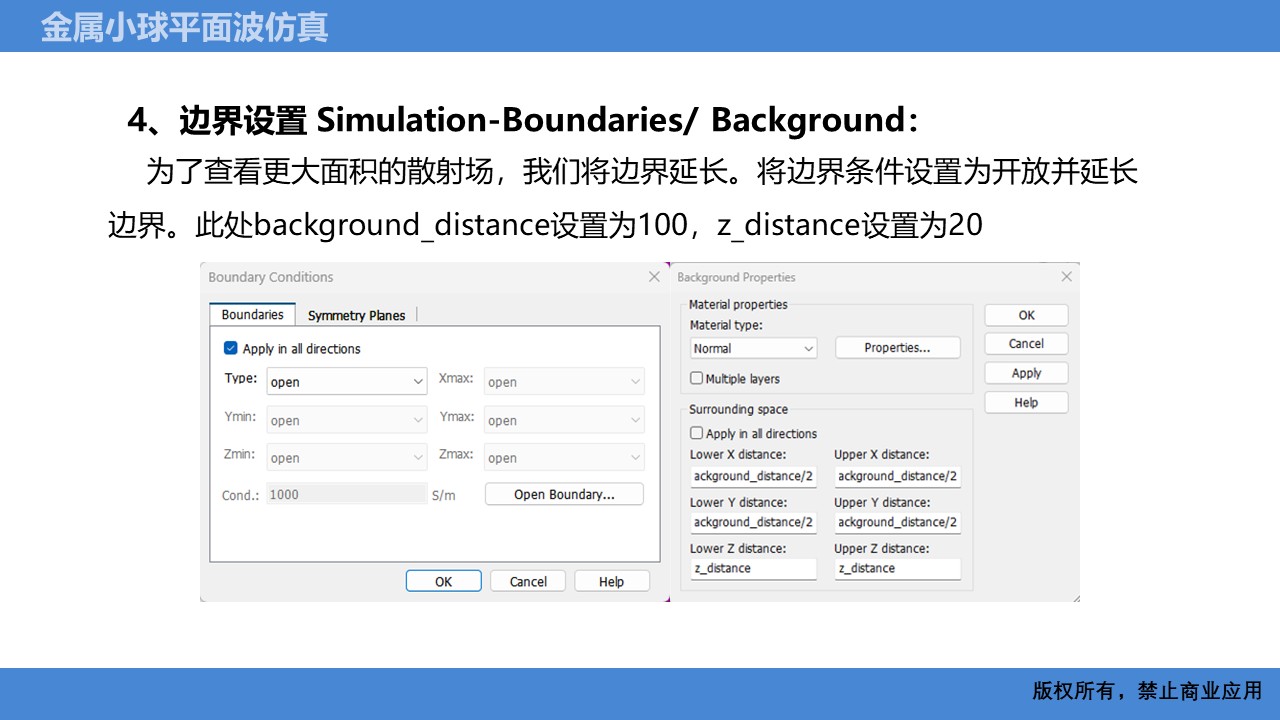Screen dimensions: 1280x720
Task: Cancel the Boundary Conditions dialog
Action: pyautogui.click(x=528, y=581)
